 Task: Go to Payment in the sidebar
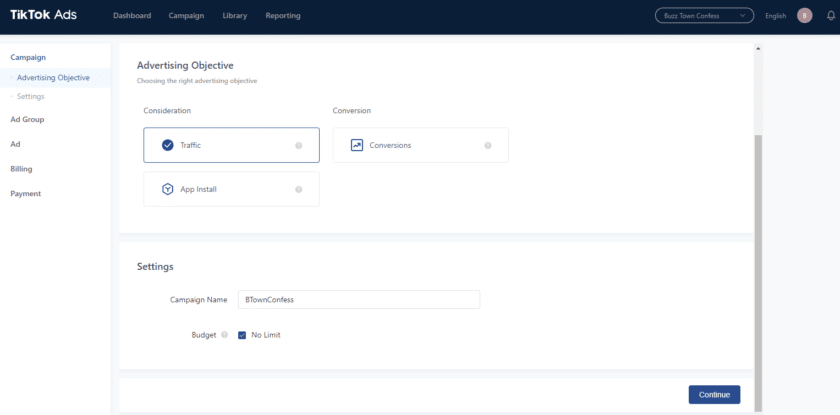(26, 193)
